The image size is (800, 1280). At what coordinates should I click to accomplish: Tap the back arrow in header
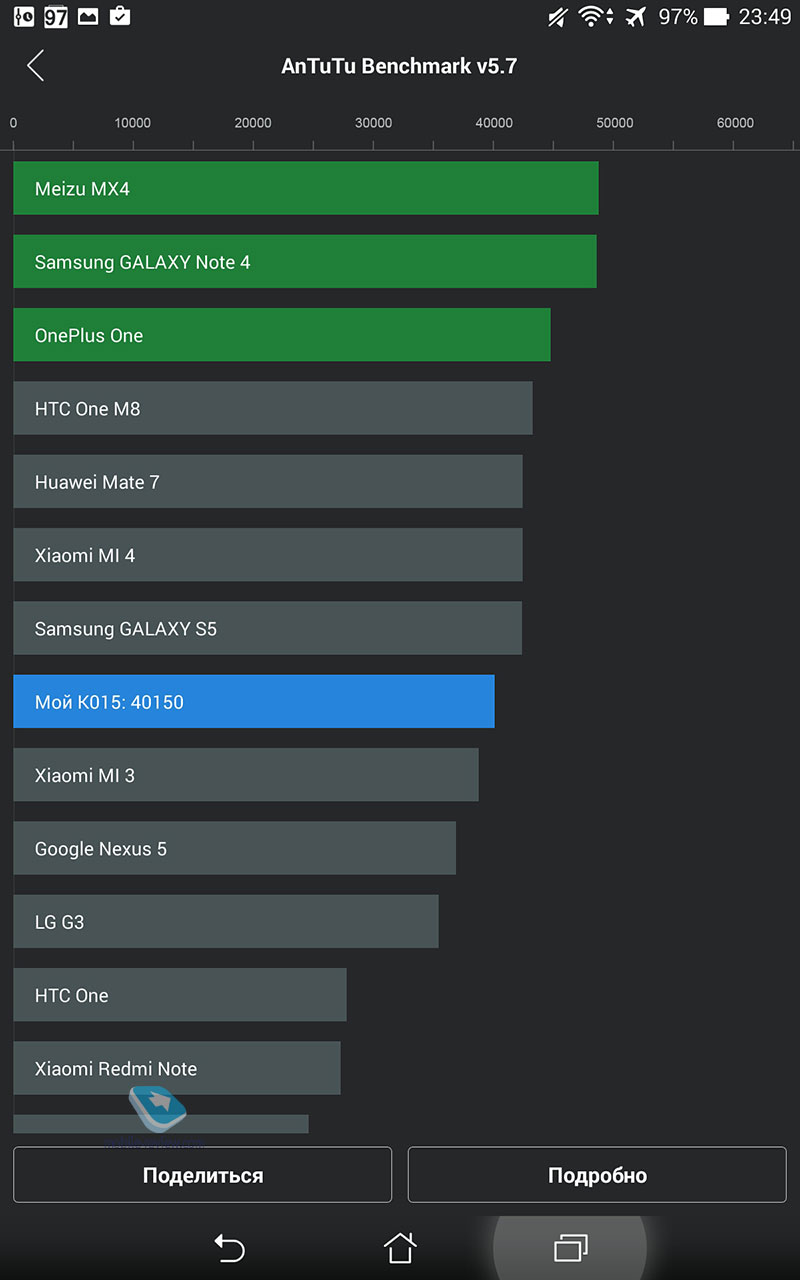pos(36,66)
